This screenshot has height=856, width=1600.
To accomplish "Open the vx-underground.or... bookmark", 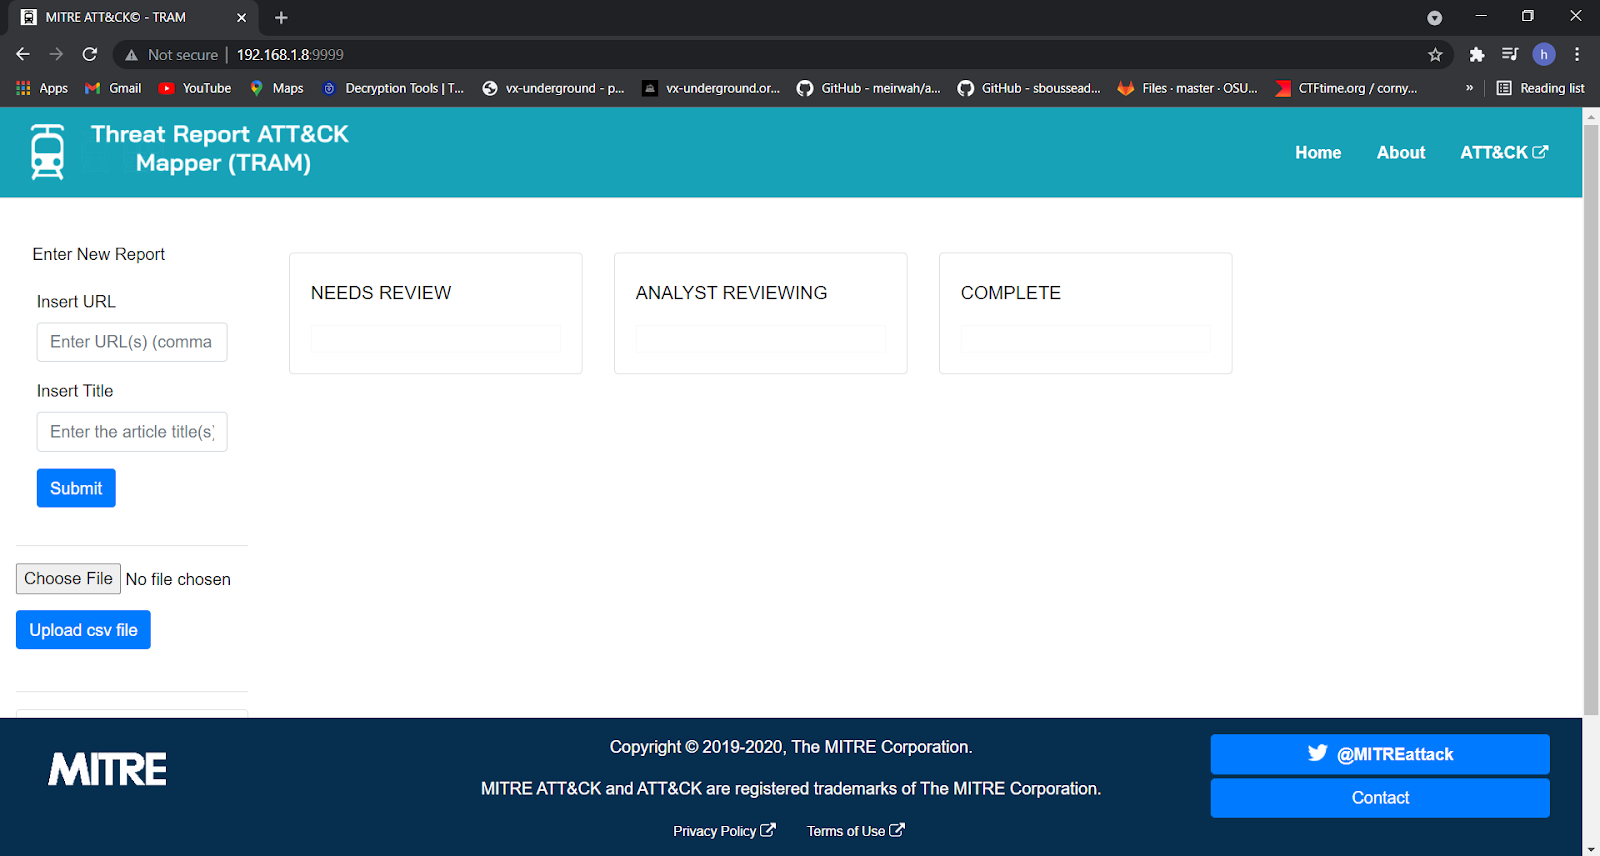I will [x=711, y=88].
